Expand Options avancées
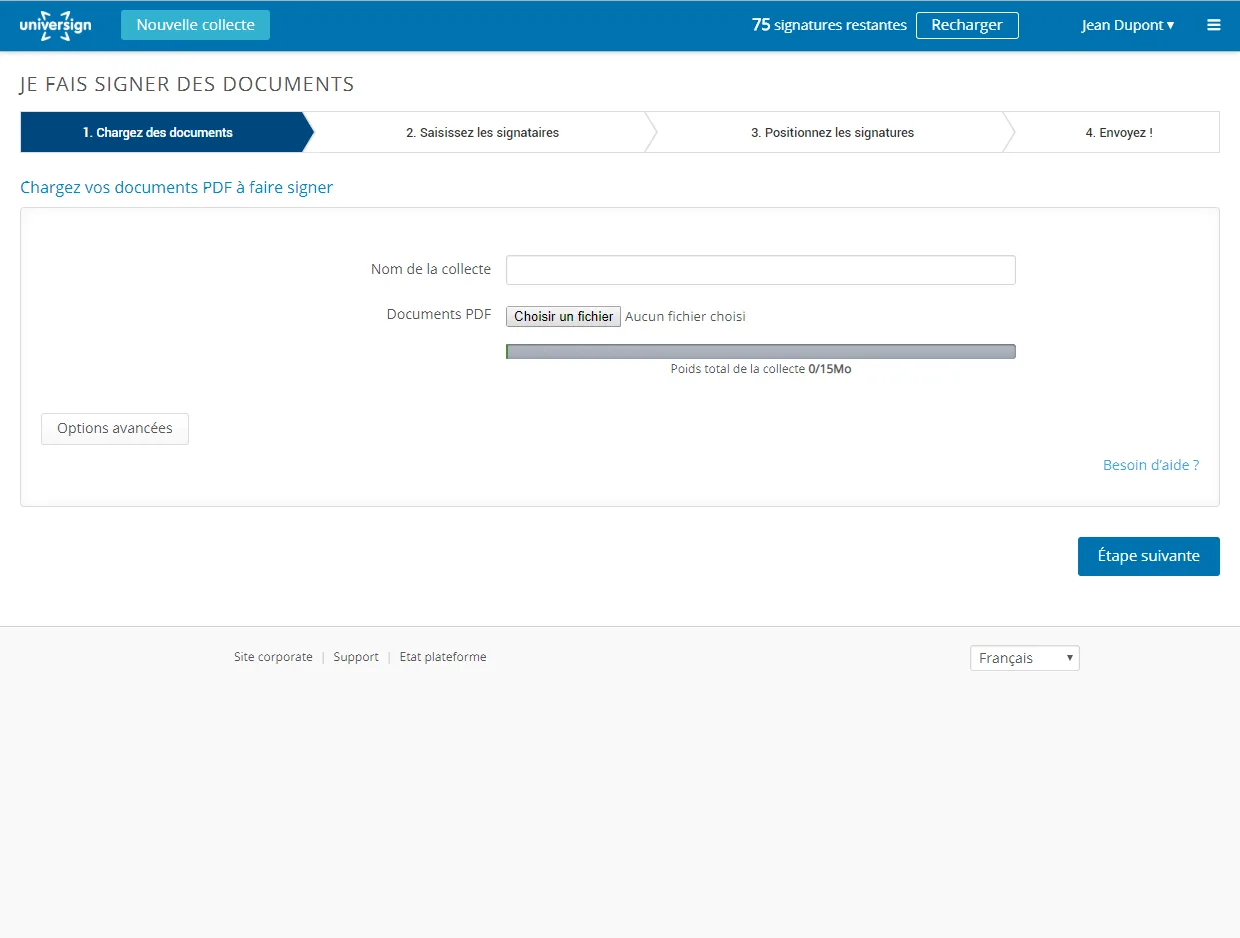The image size is (1240, 938). tap(115, 428)
